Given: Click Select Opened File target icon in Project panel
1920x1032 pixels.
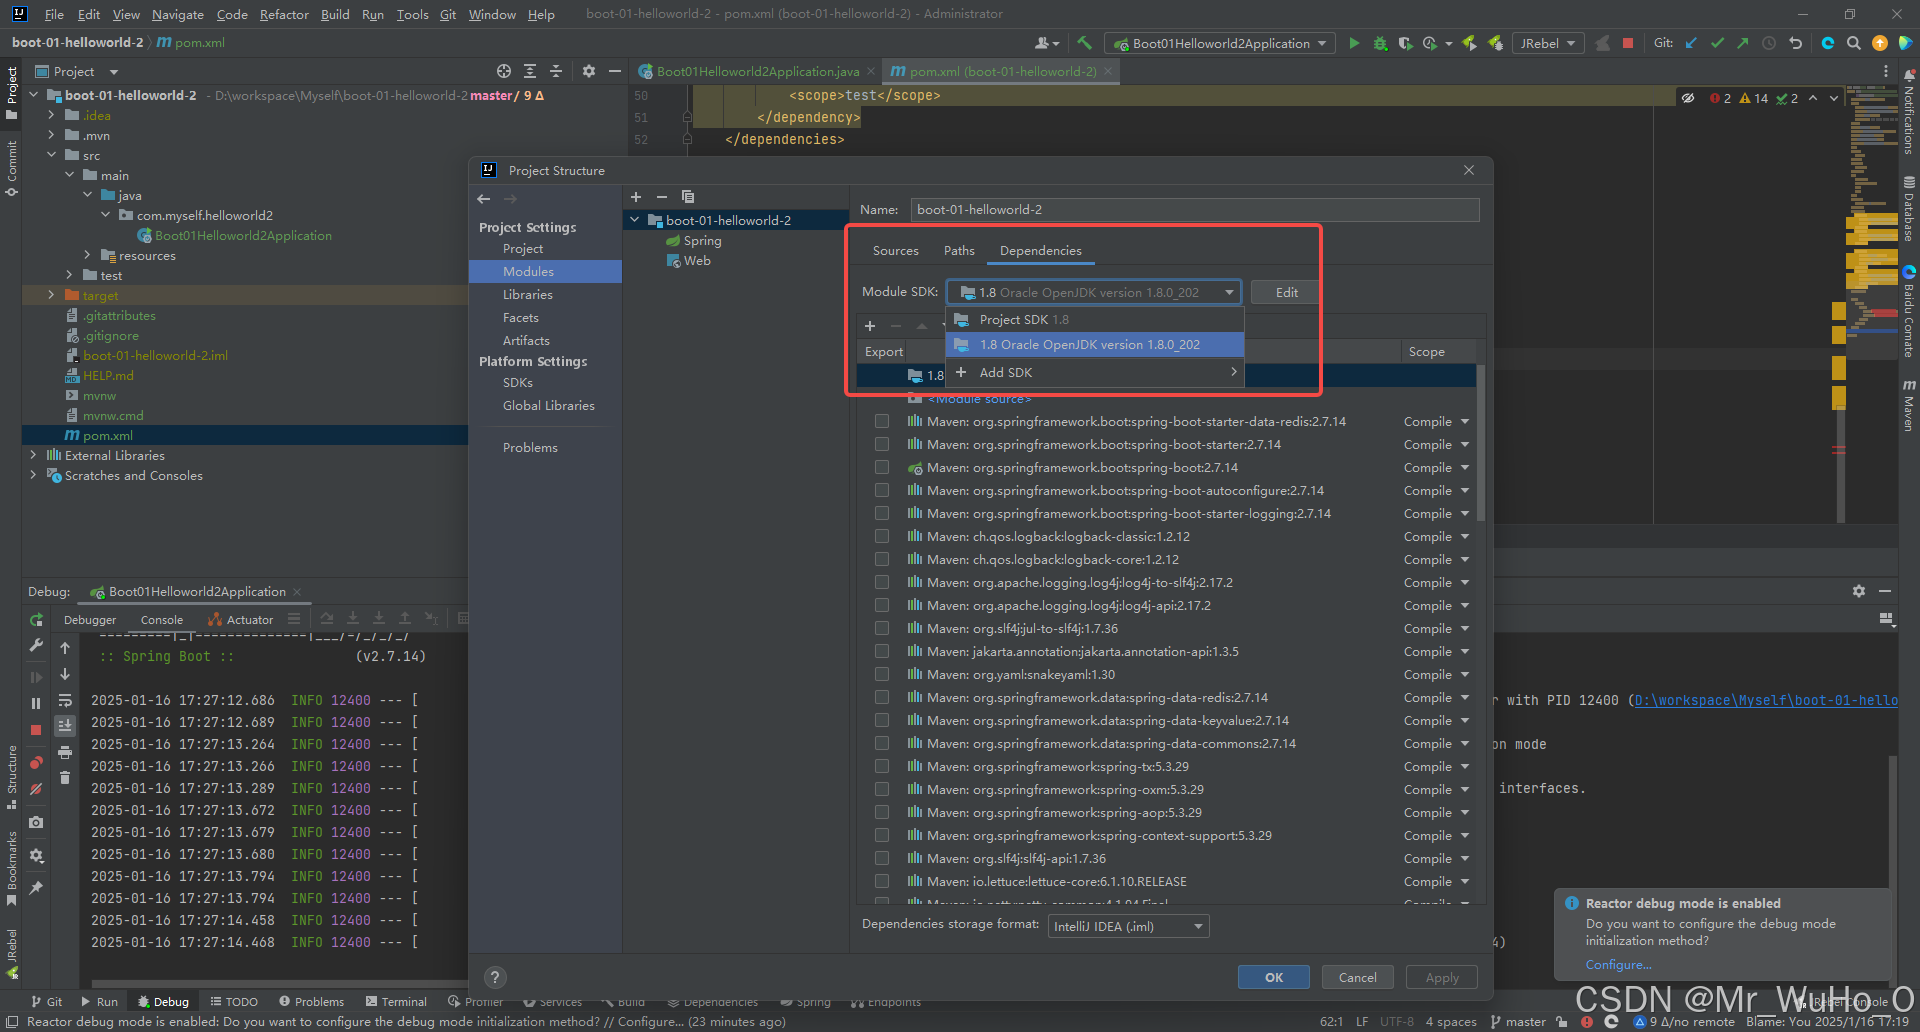Looking at the screenshot, I should [504, 71].
